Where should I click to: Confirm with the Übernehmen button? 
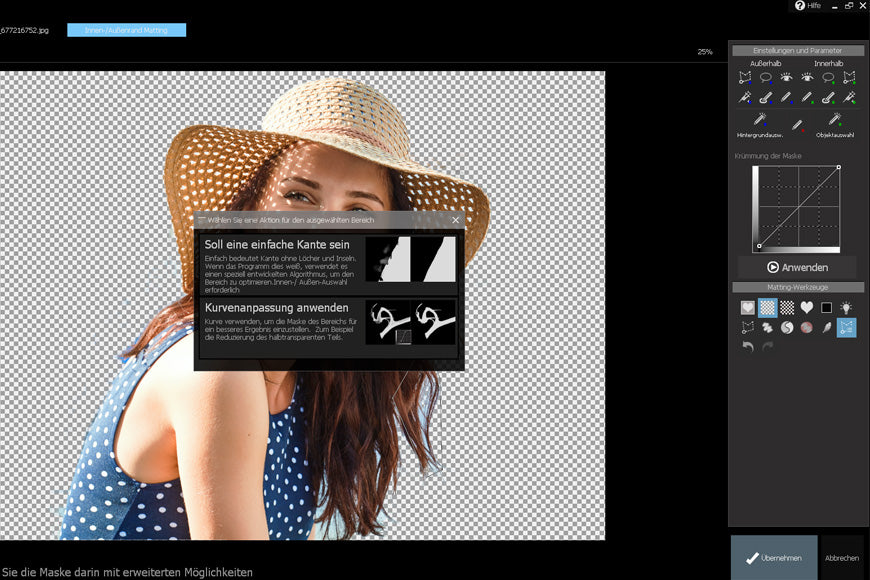[773, 558]
